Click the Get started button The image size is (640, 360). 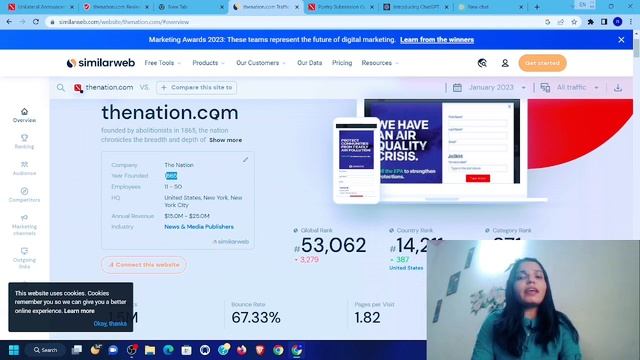[x=542, y=63]
